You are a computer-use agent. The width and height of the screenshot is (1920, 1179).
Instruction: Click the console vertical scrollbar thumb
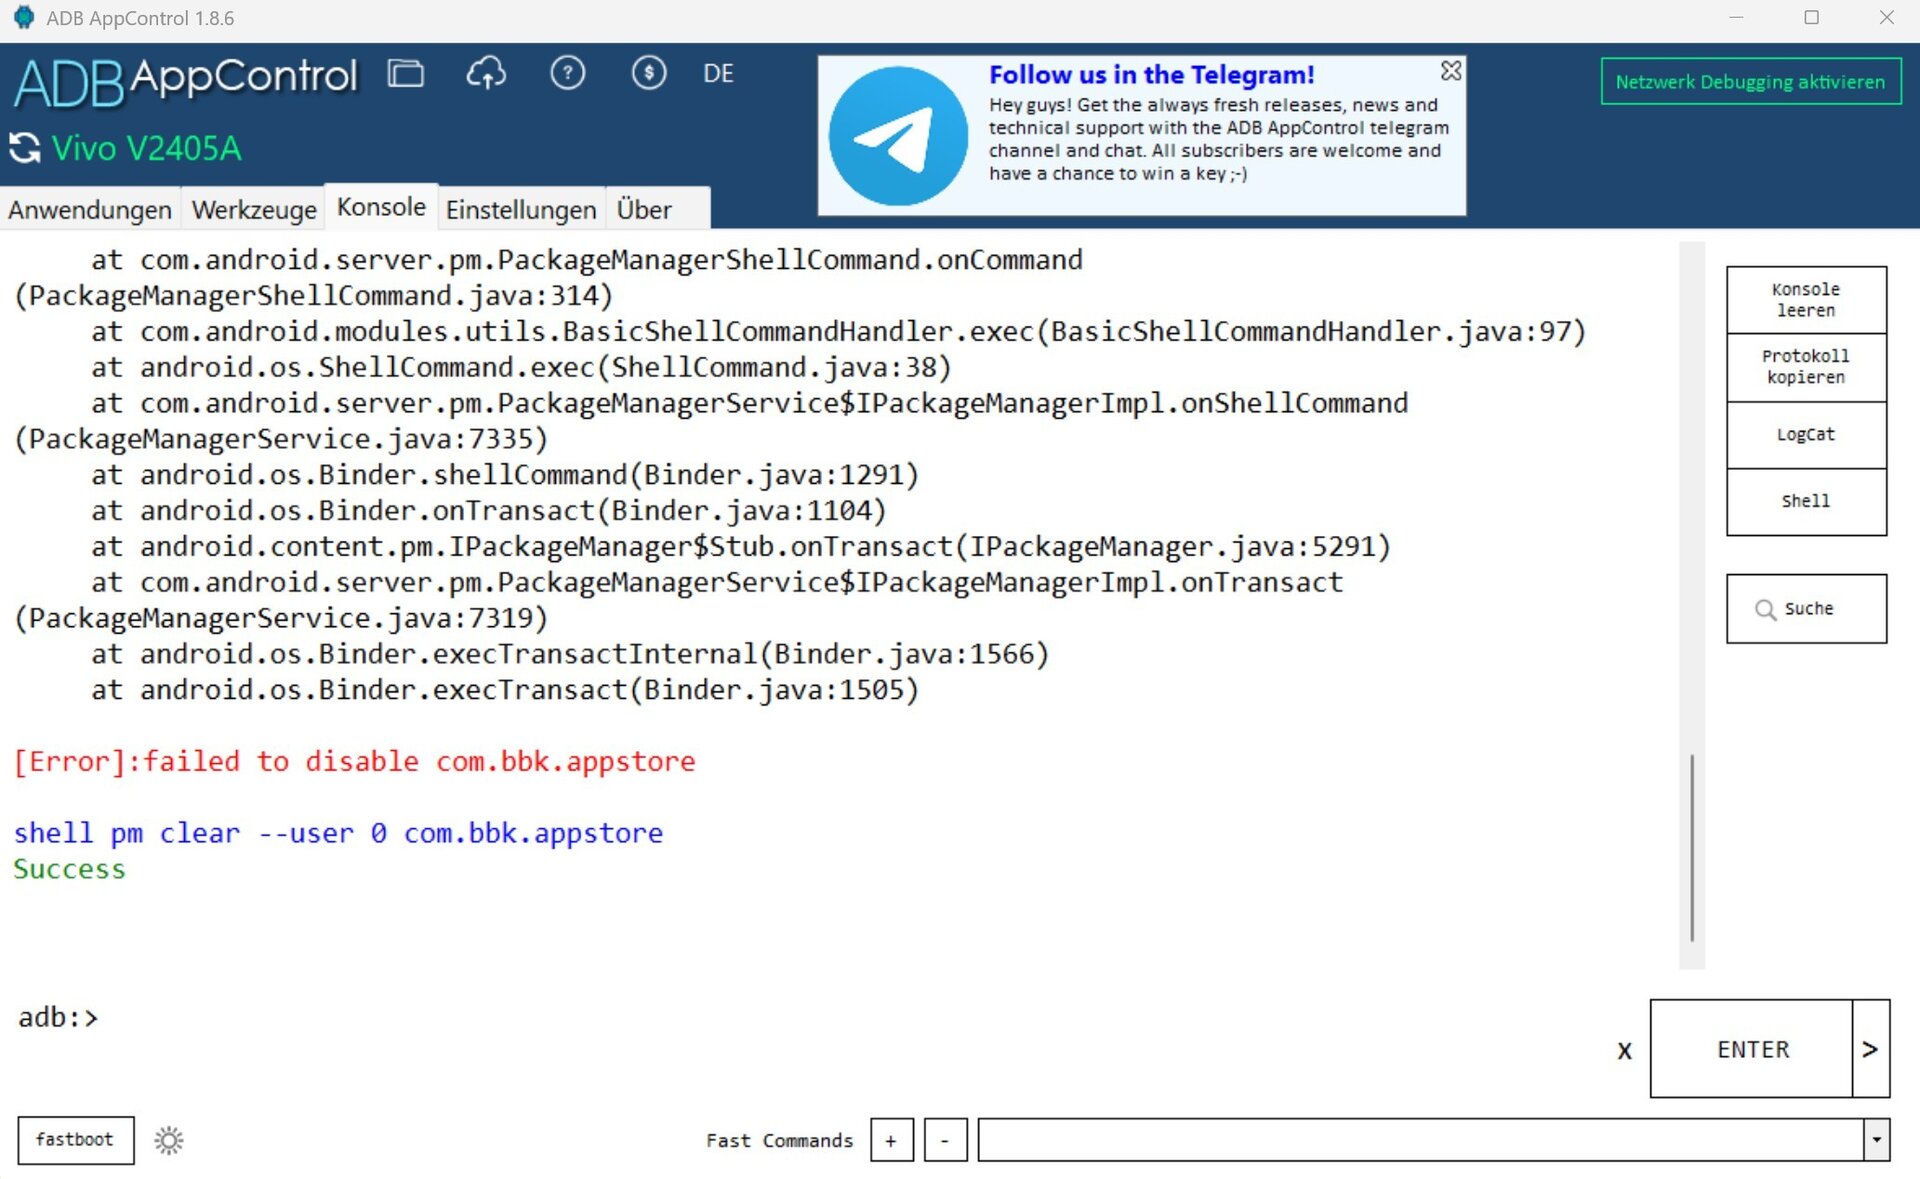(x=1692, y=848)
